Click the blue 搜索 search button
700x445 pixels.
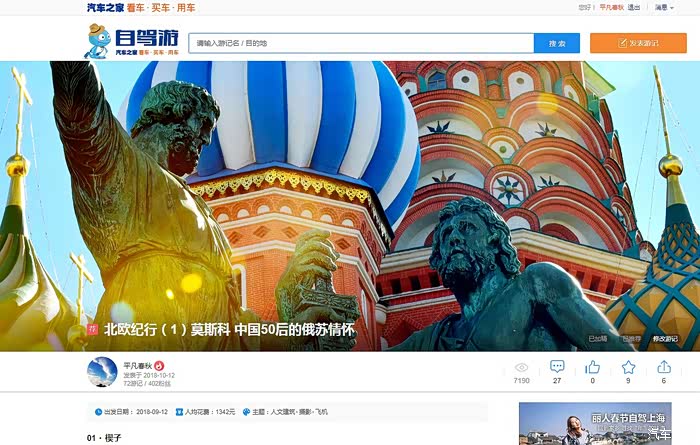click(x=557, y=43)
